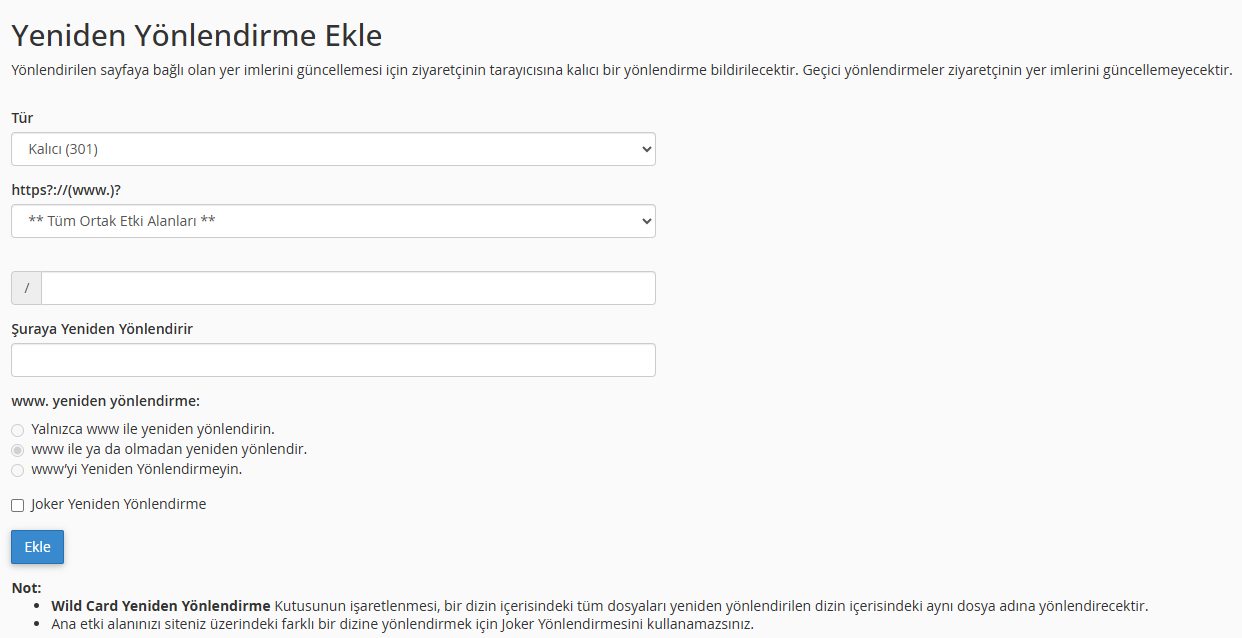Click the description paragraph under the heading
Viewport: 1242px width, 638px height.
click(x=620, y=72)
